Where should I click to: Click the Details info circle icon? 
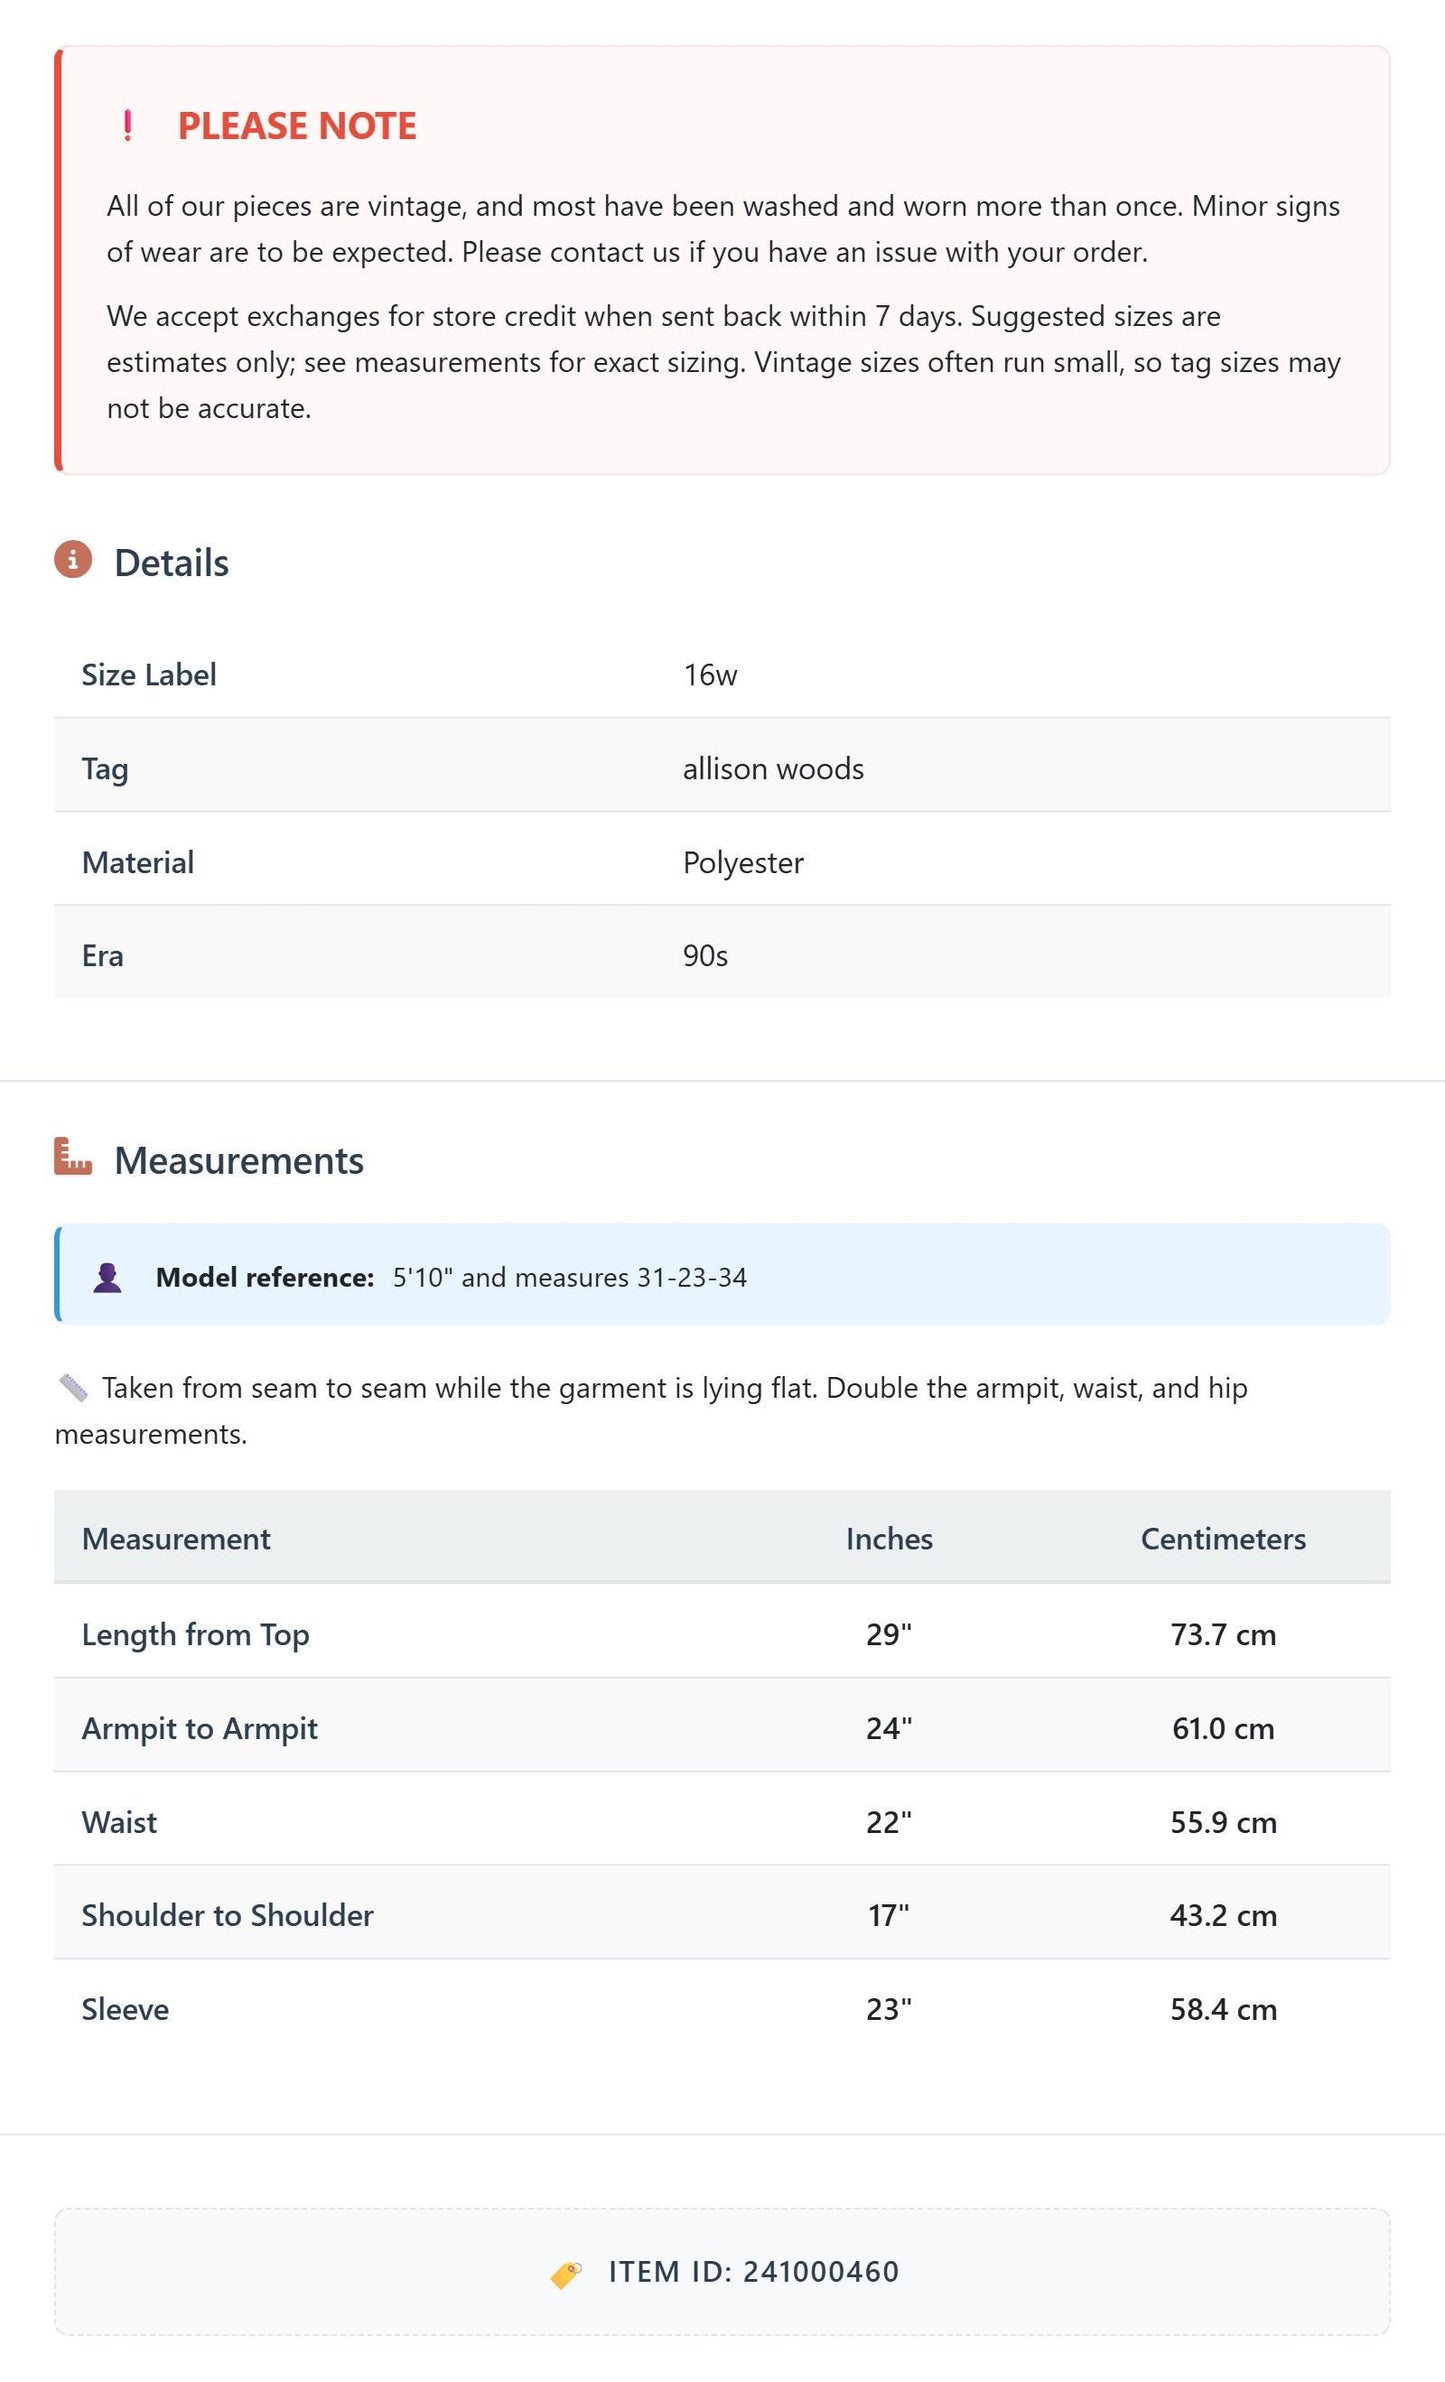tap(73, 560)
